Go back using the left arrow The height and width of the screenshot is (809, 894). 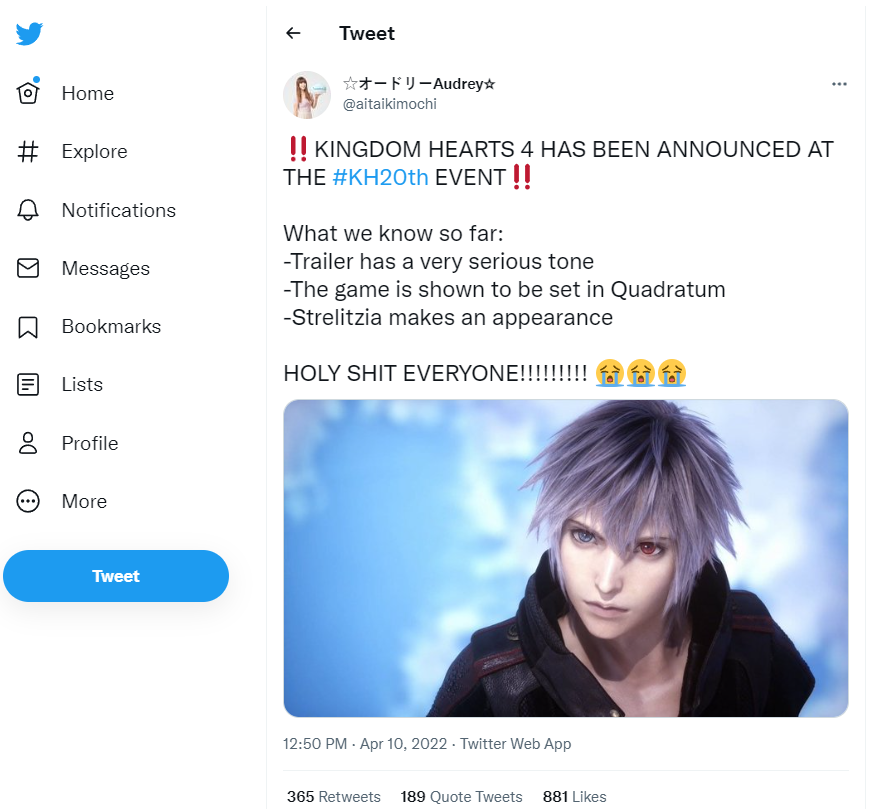(x=293, y=33)
